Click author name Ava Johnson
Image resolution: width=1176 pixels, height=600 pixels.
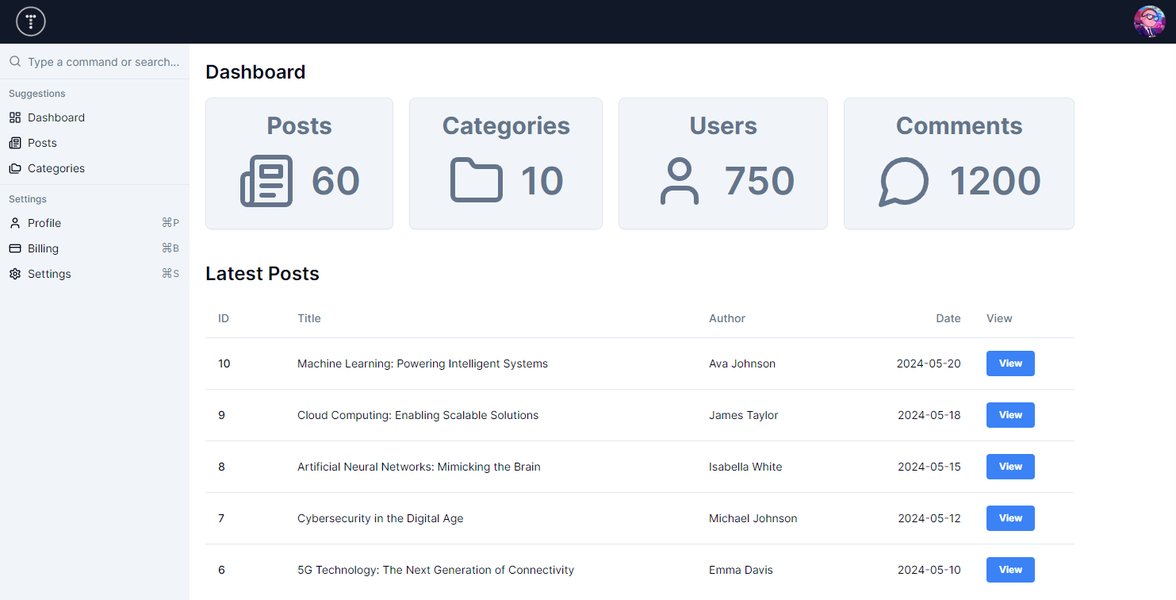click(742, 364)
